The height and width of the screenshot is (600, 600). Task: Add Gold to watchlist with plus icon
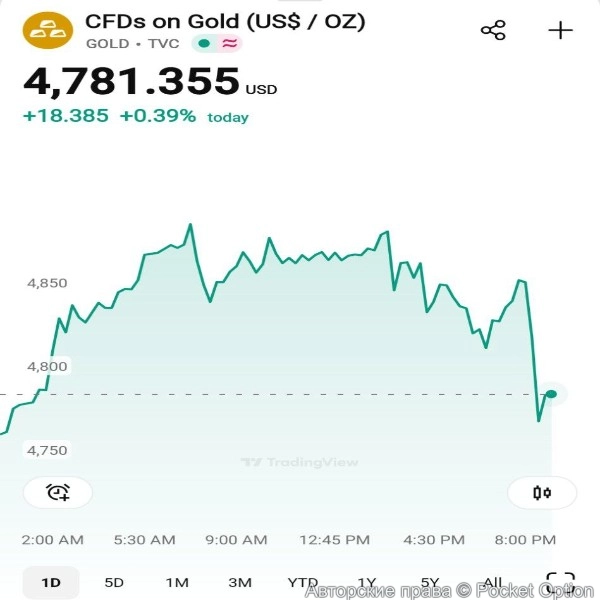[561, 30]
